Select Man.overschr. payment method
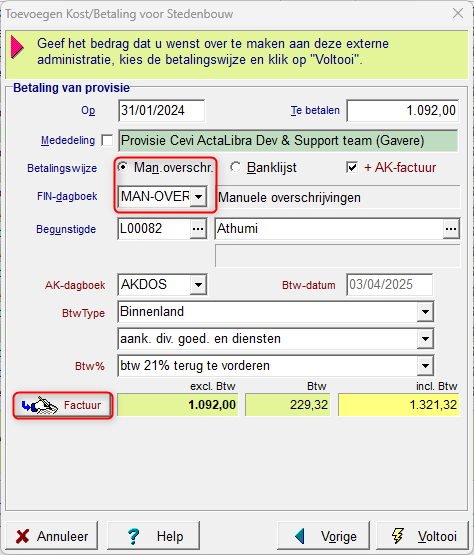474x555 pixels. coord(123,167)
